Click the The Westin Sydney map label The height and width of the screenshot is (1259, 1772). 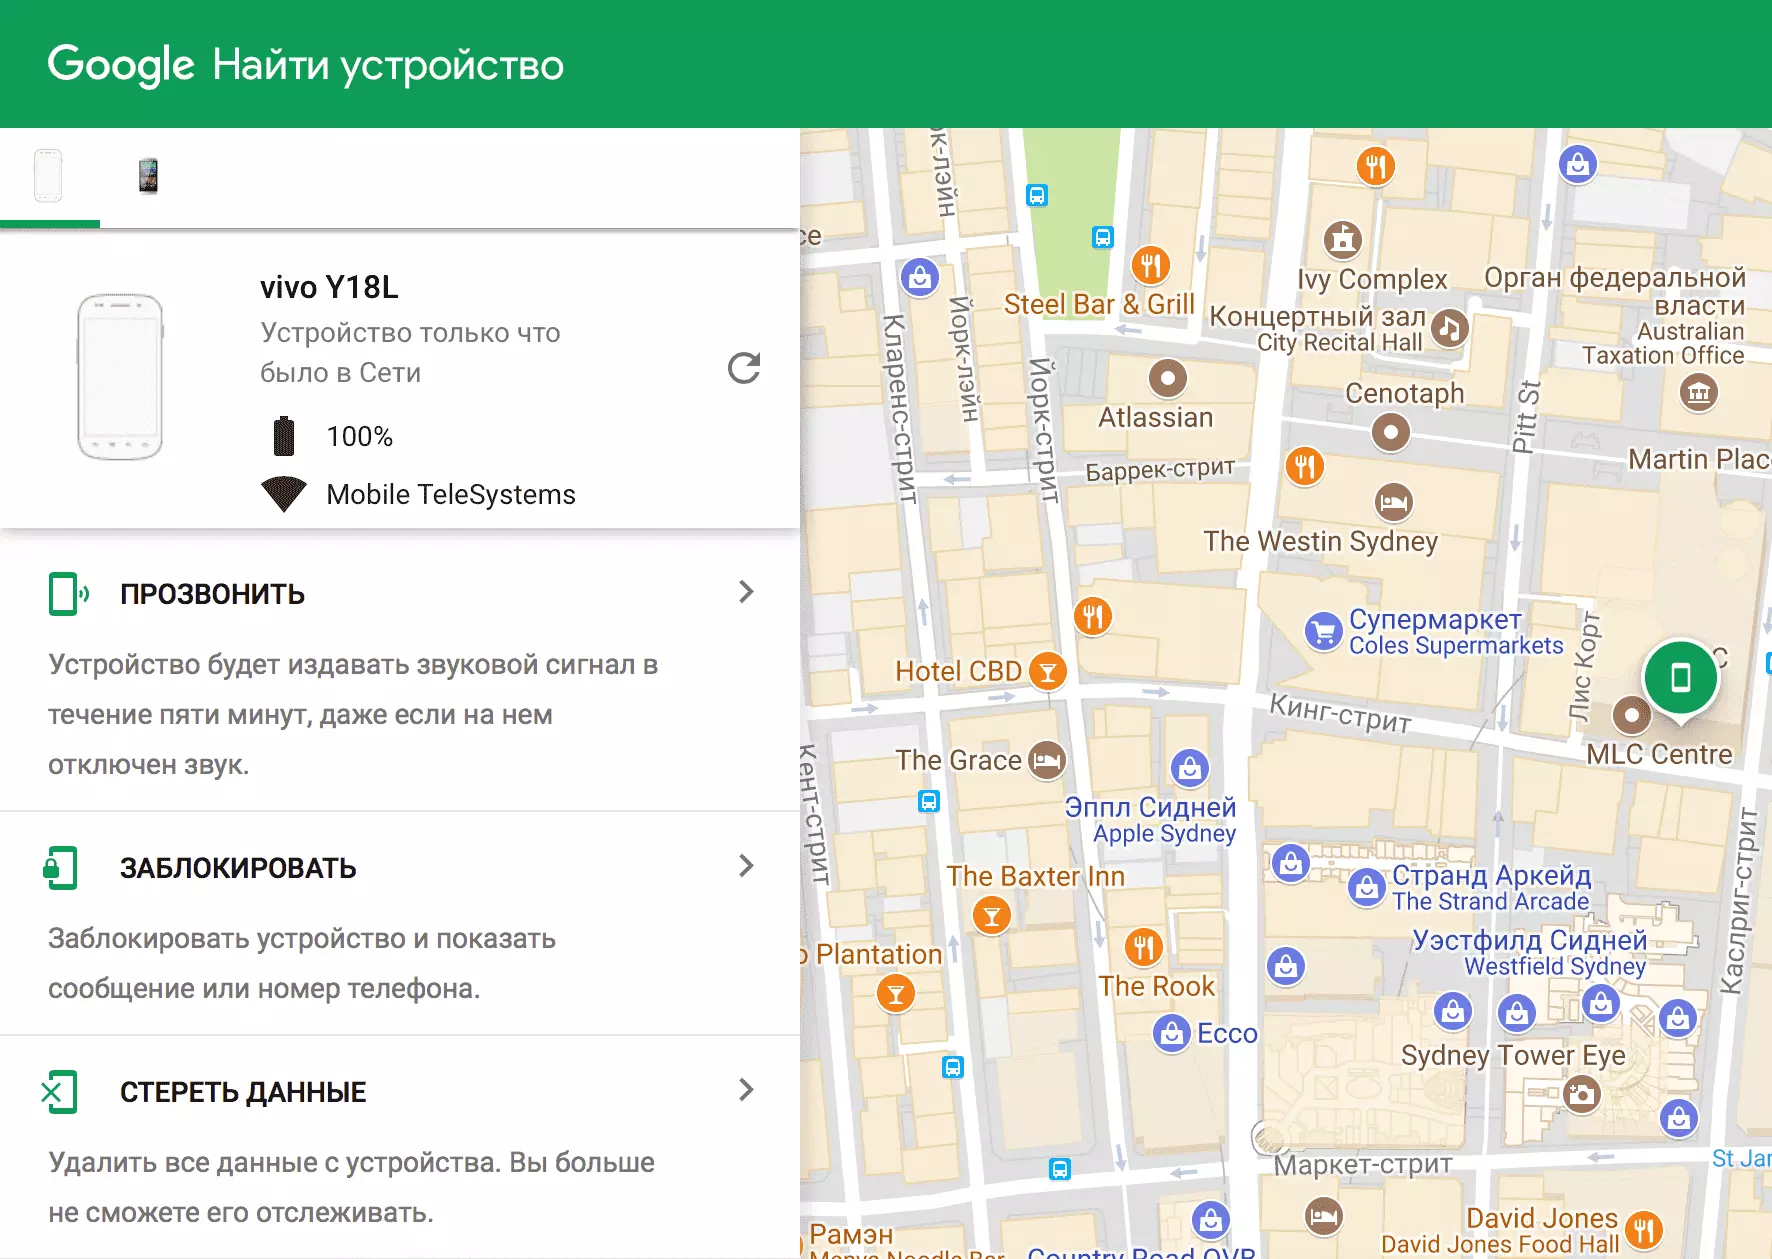[1321, 541]
